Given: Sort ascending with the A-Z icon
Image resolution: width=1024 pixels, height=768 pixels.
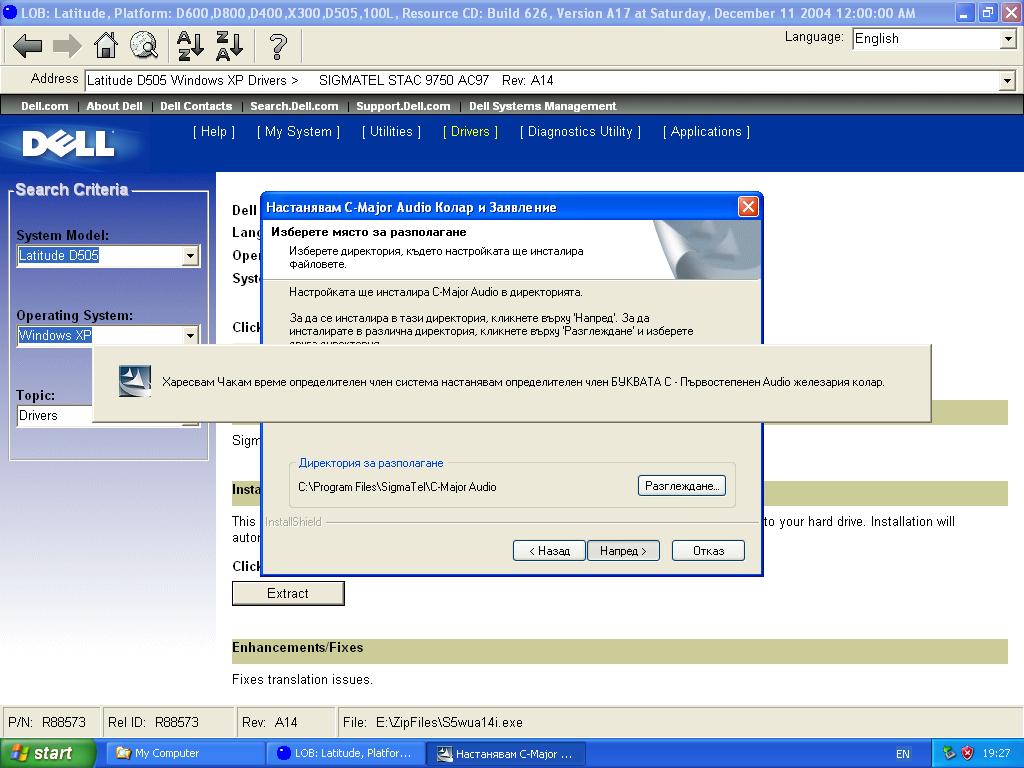Looking at the screenshot, I should pyautogui.click(x=190, y=46).
